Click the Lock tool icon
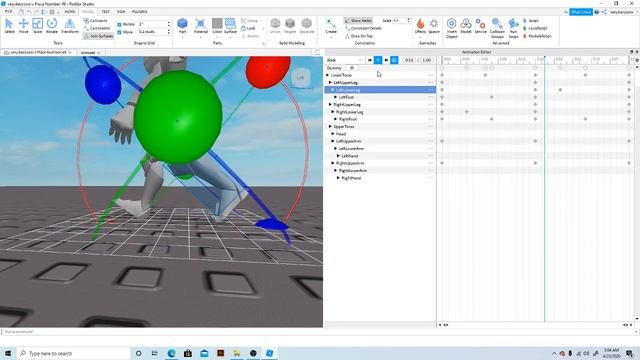 click(x=248, y=28)
